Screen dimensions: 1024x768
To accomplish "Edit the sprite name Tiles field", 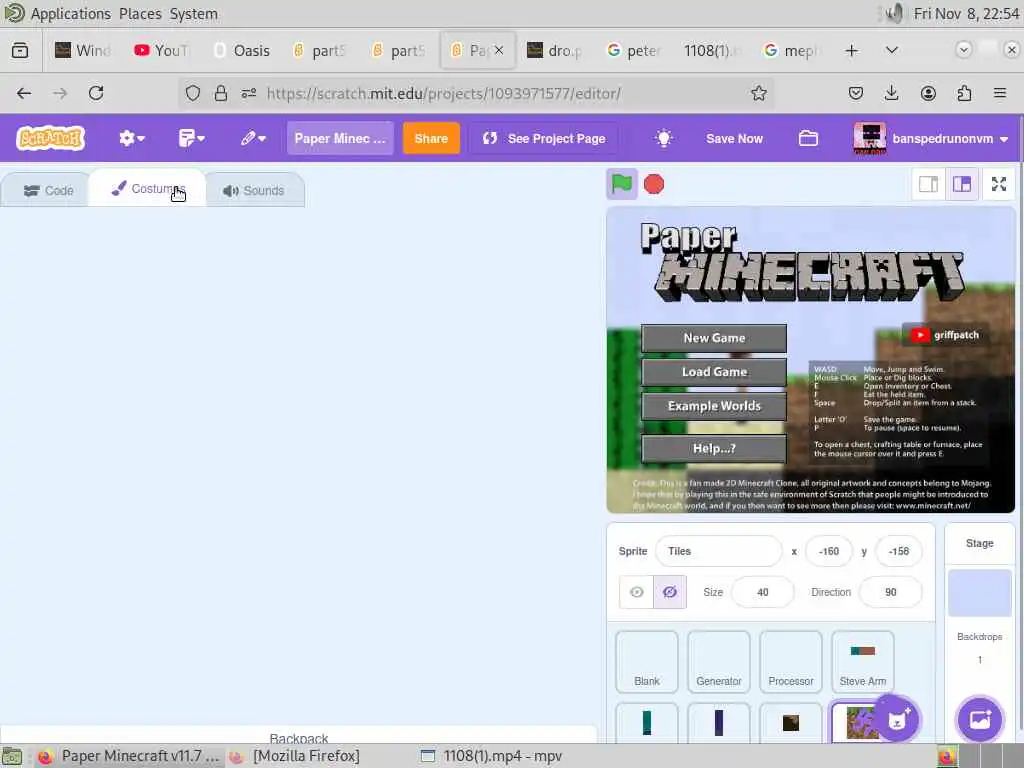I will [718, 551].
